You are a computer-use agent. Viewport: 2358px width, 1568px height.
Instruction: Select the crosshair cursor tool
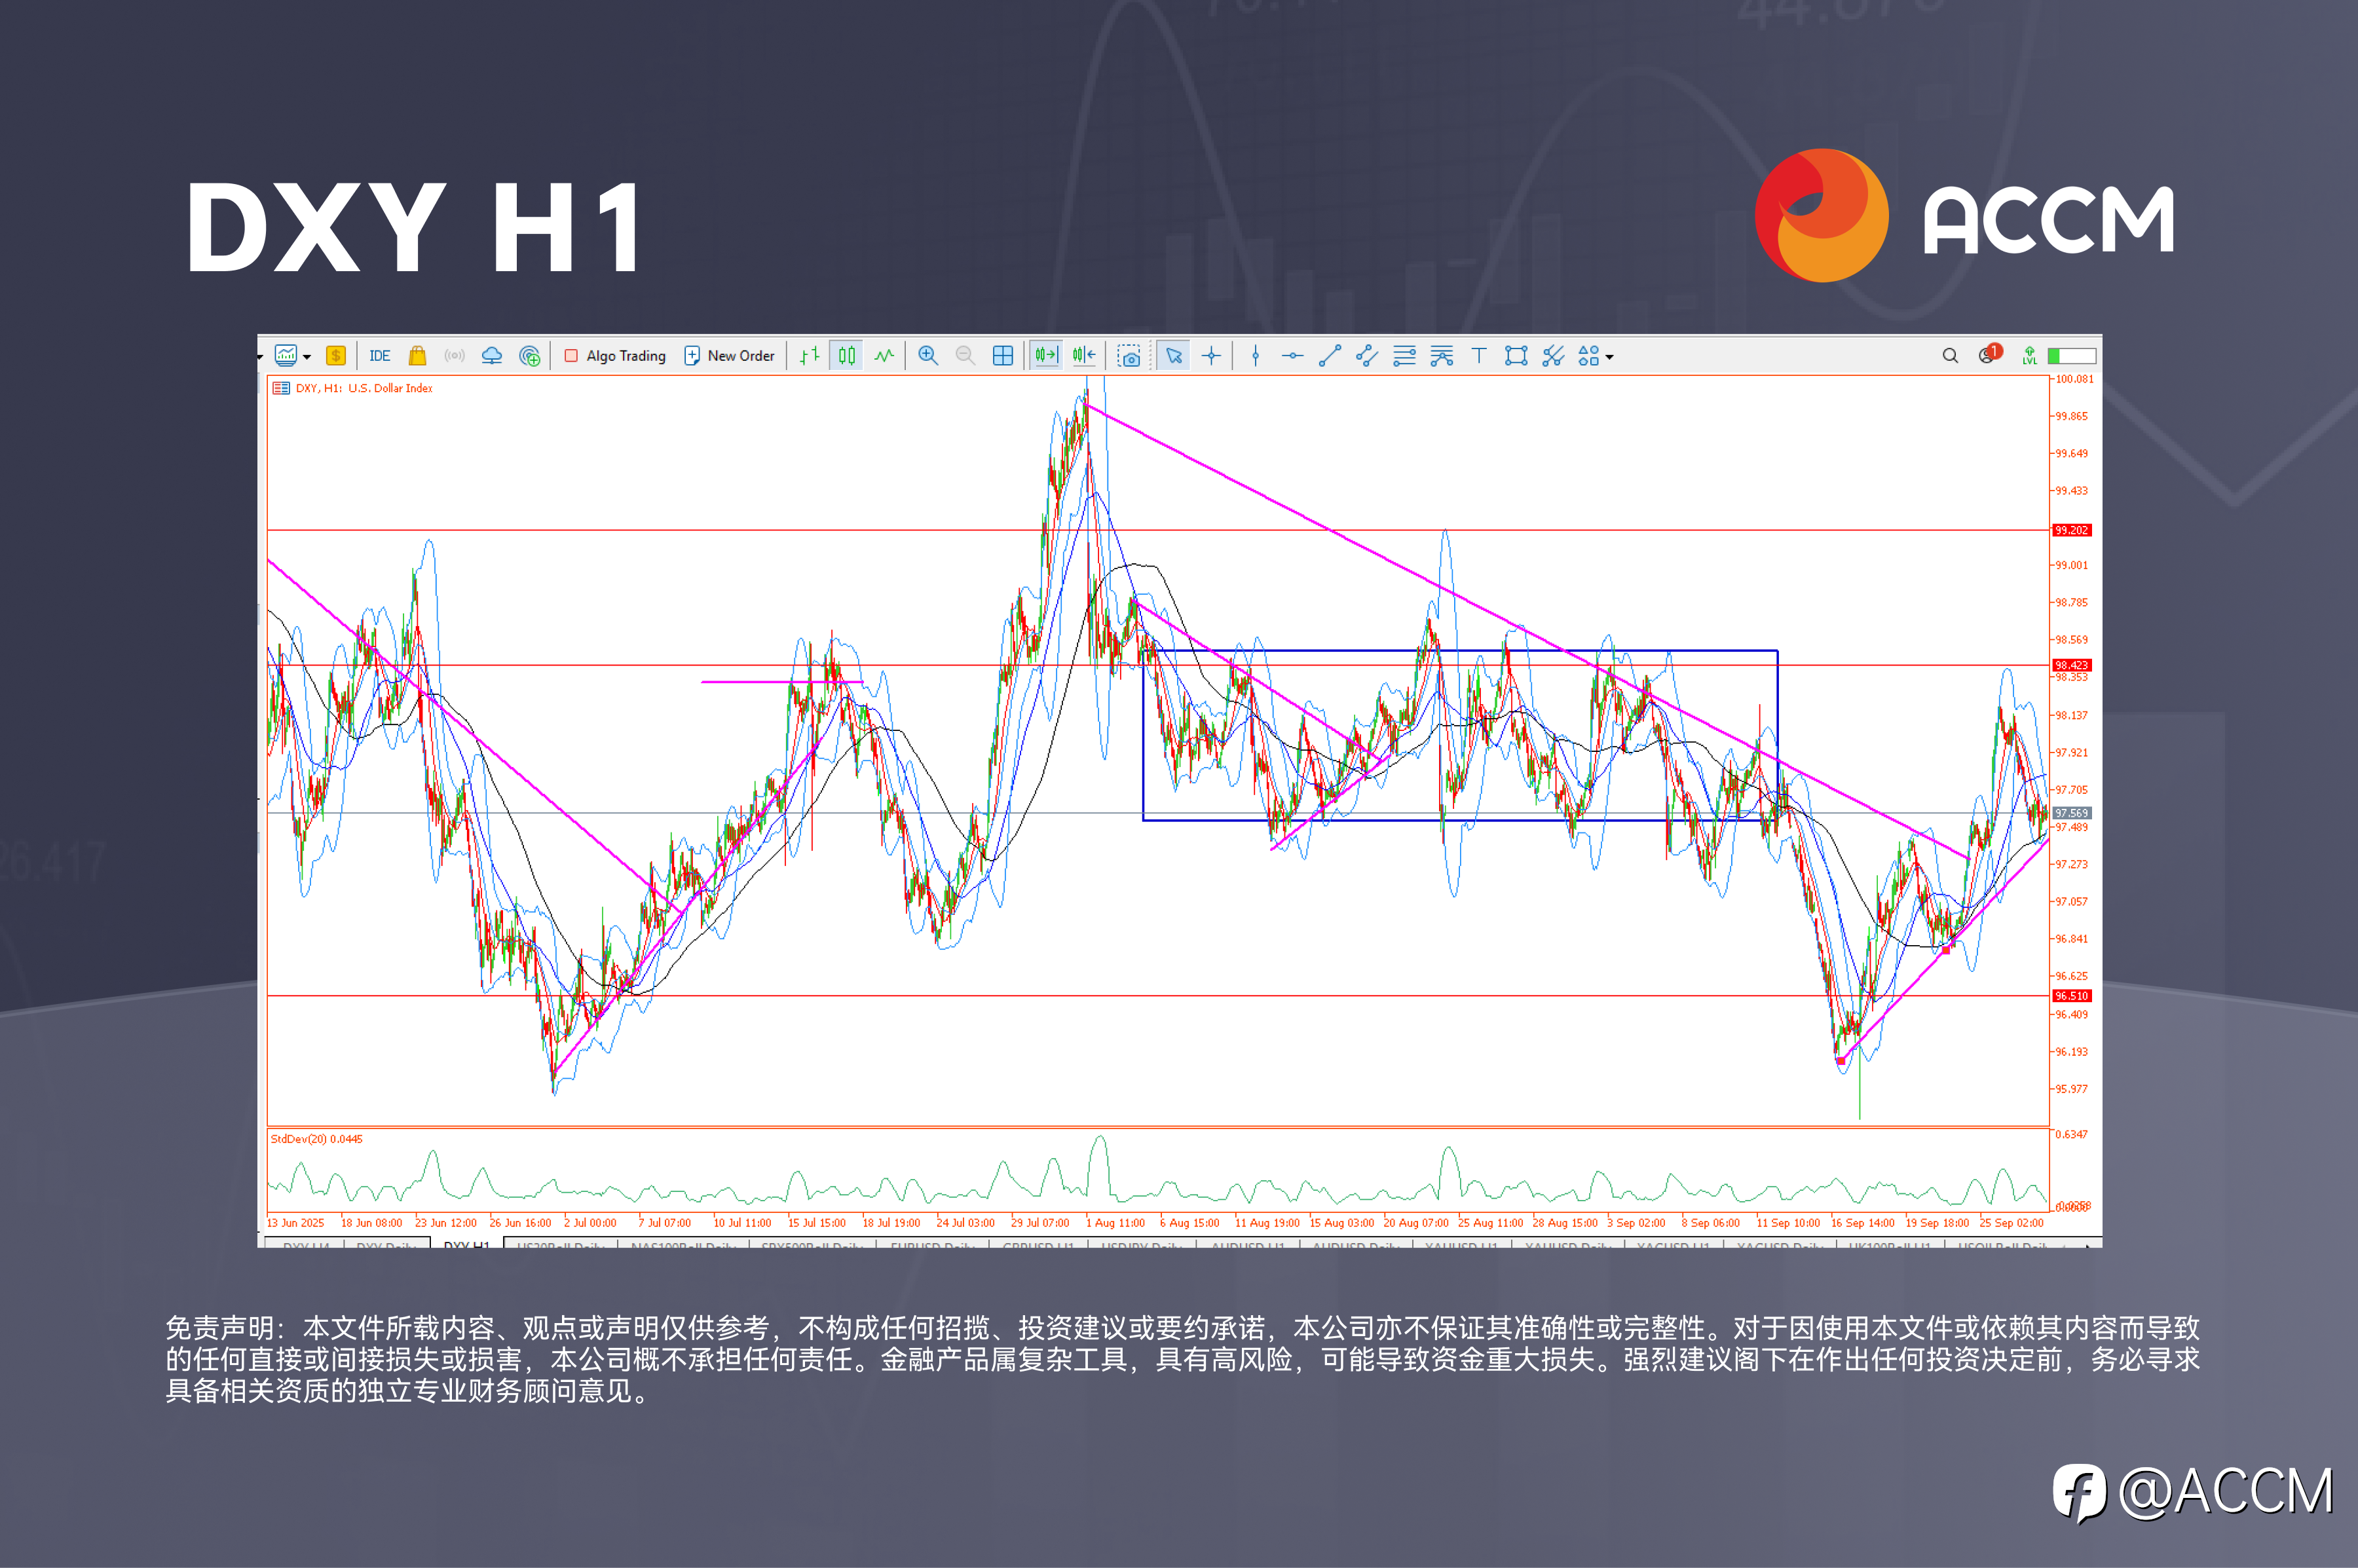coord(1211,356)
